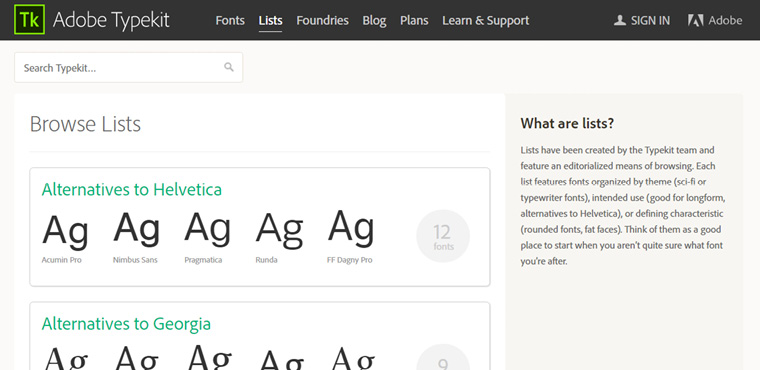Image resolution: width=760 pixels, height=370 pixels.
Task: Click the 12 fonts count badge
Action: [x=443, y=236]
